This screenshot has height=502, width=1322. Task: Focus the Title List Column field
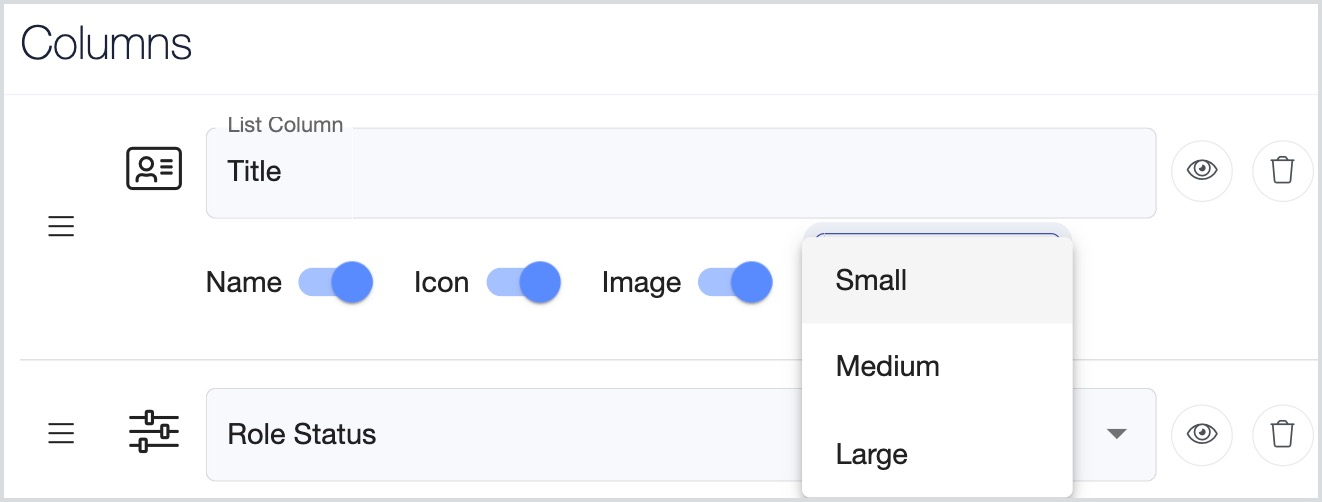pyautogui.click(x=681, y=172)
